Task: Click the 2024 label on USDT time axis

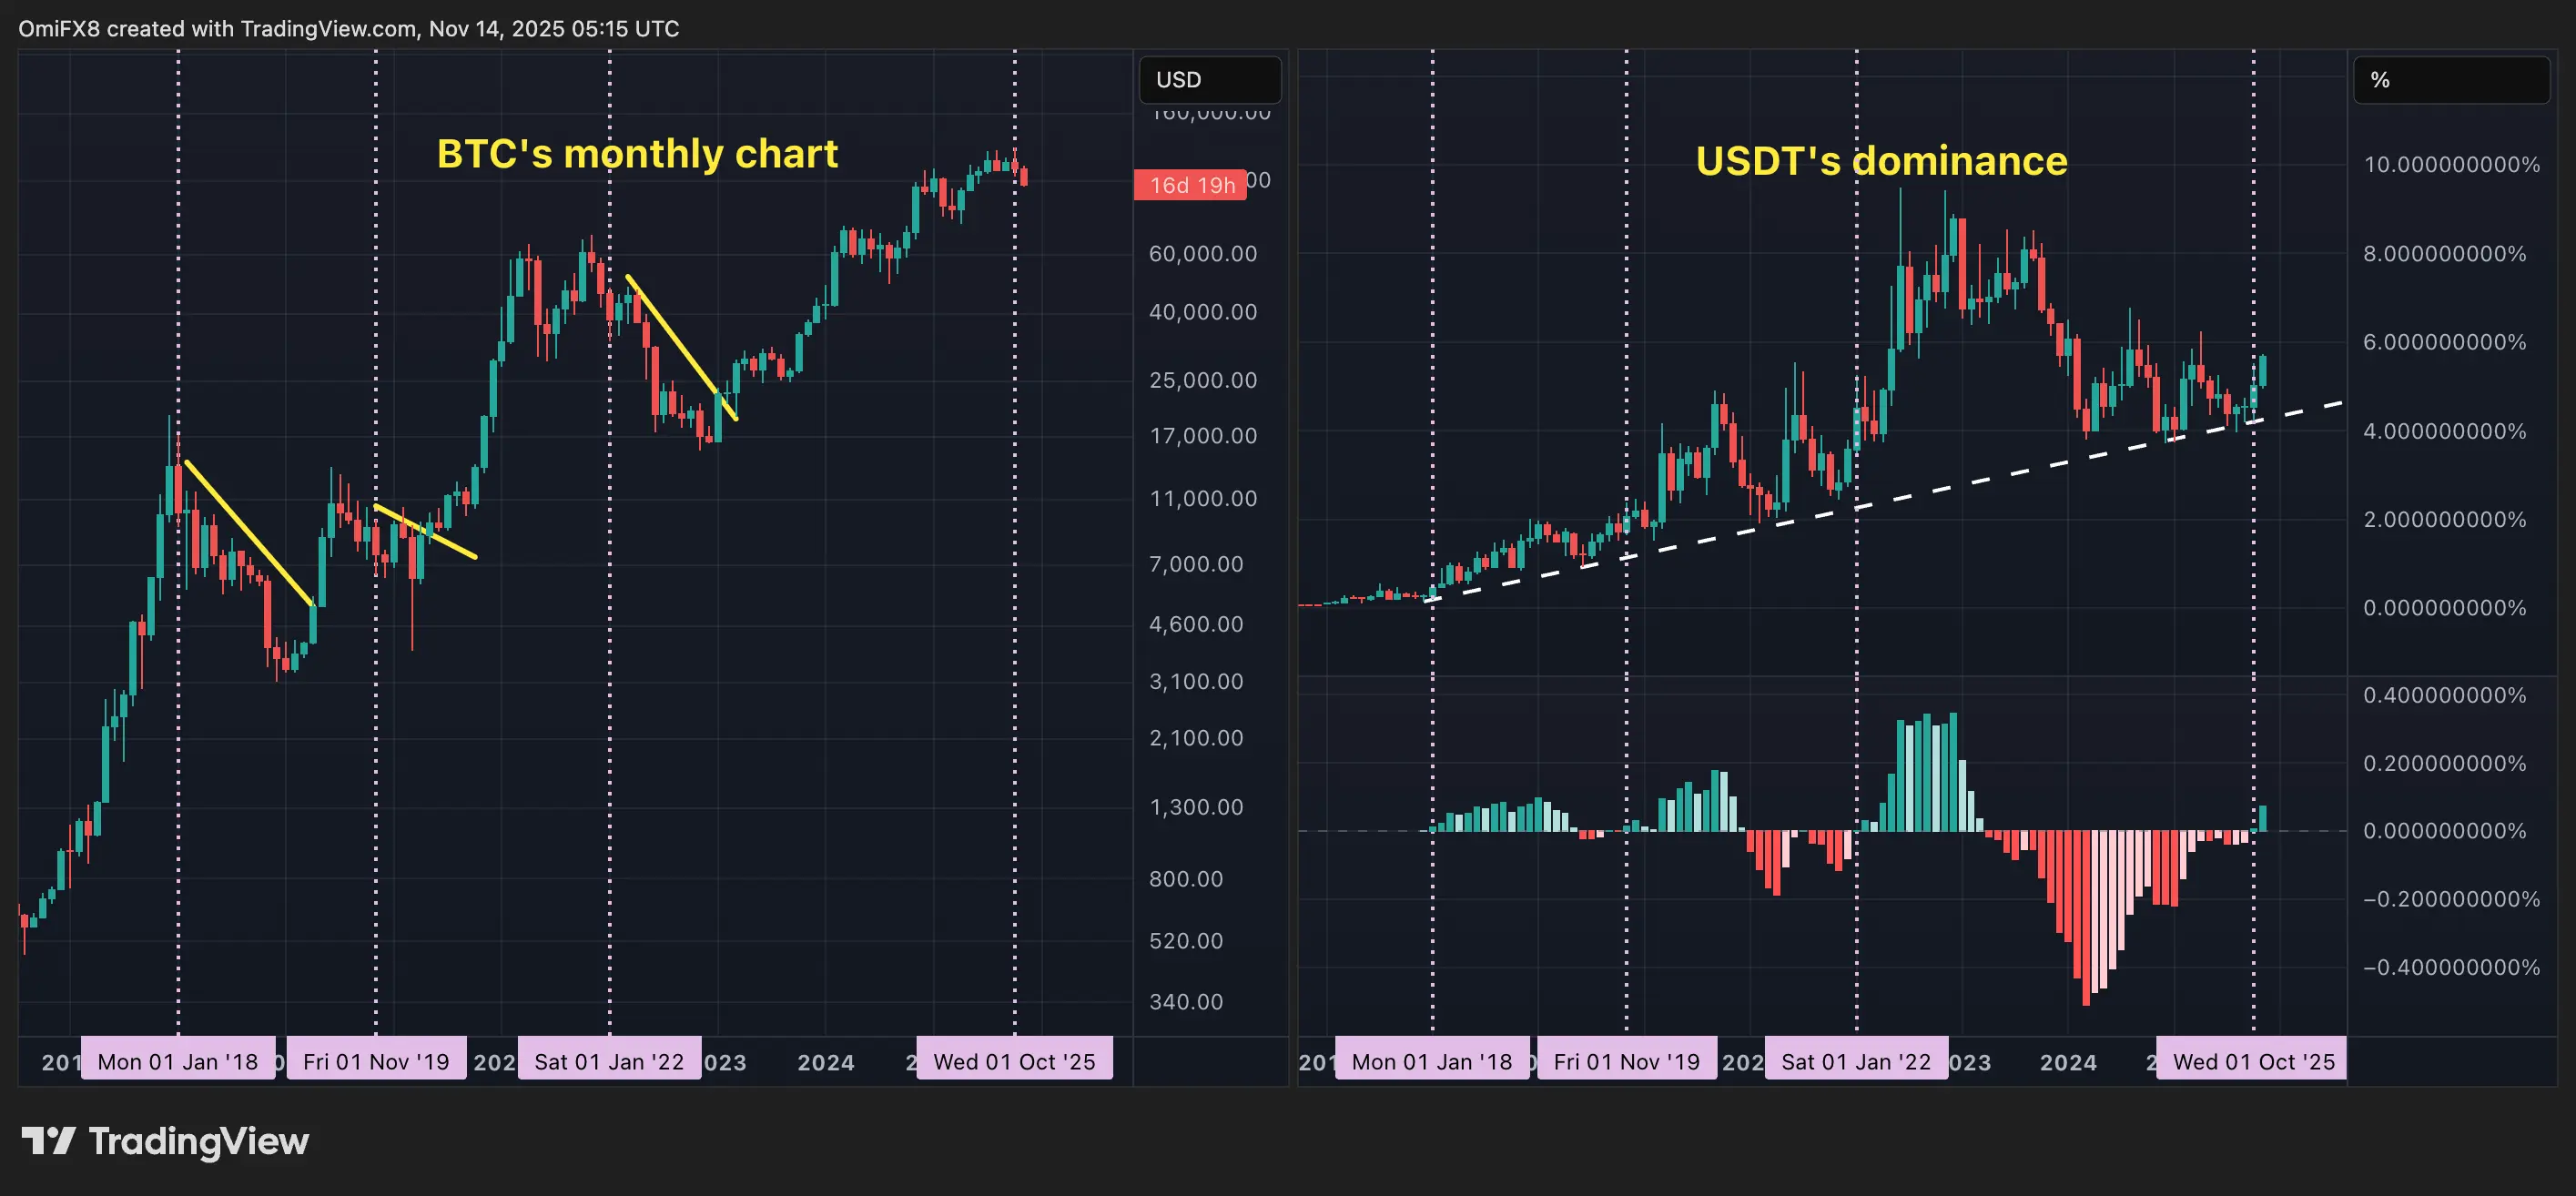Action: 2068,1062
